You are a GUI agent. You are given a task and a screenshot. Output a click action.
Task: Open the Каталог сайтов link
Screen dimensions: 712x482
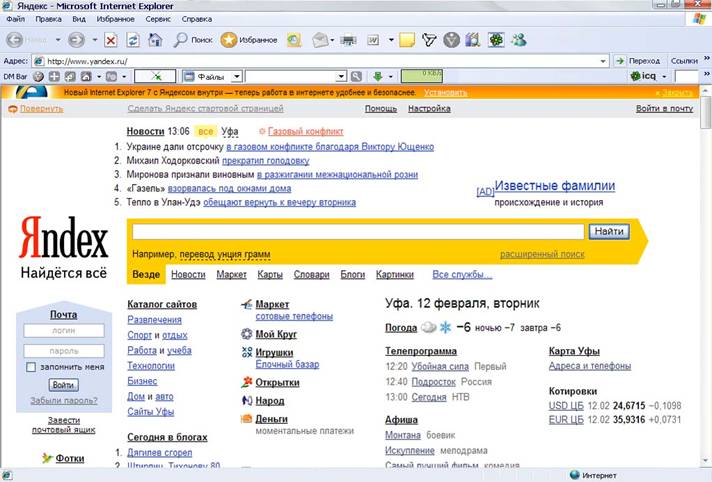tap(162, 304)
